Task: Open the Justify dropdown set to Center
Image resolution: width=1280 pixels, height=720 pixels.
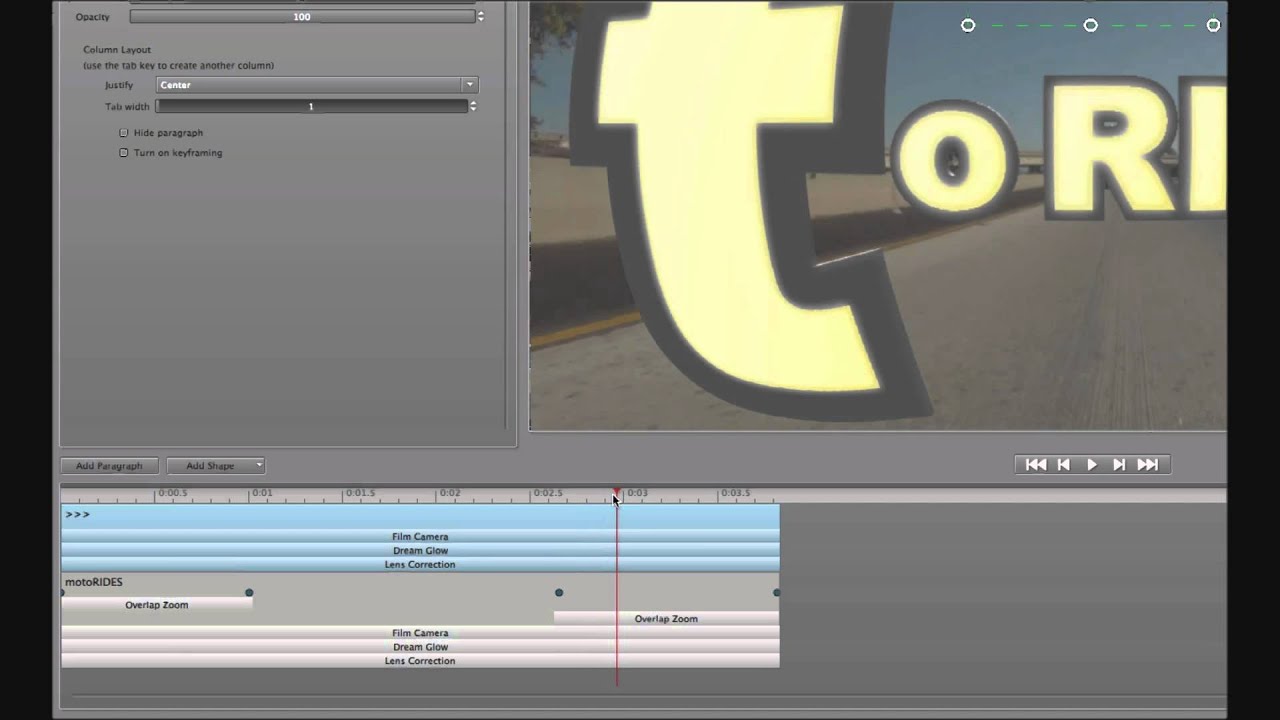Action: coord(317,85)
